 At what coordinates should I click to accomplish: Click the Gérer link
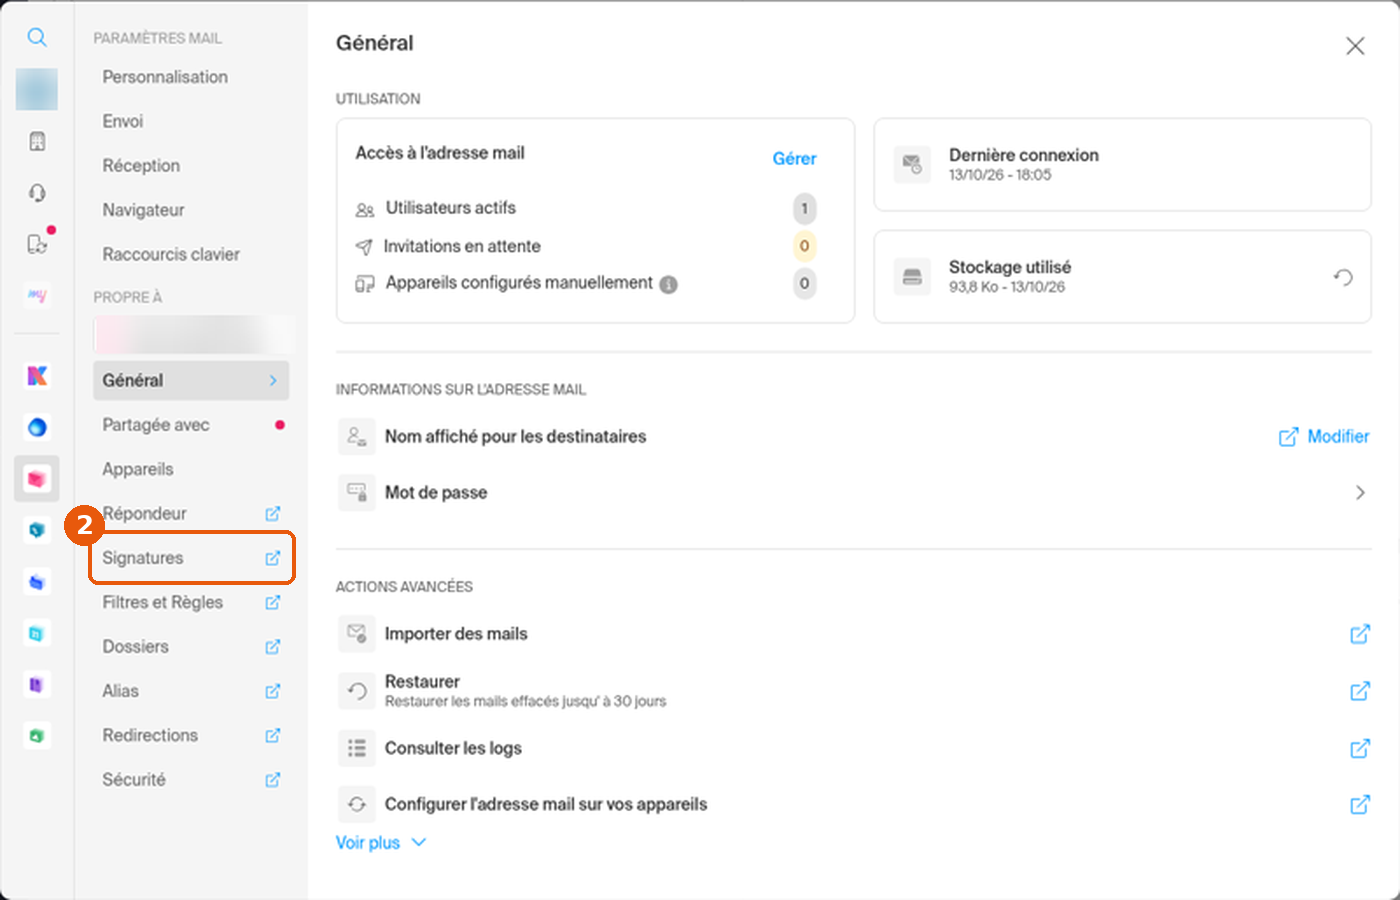click(794, 159)
